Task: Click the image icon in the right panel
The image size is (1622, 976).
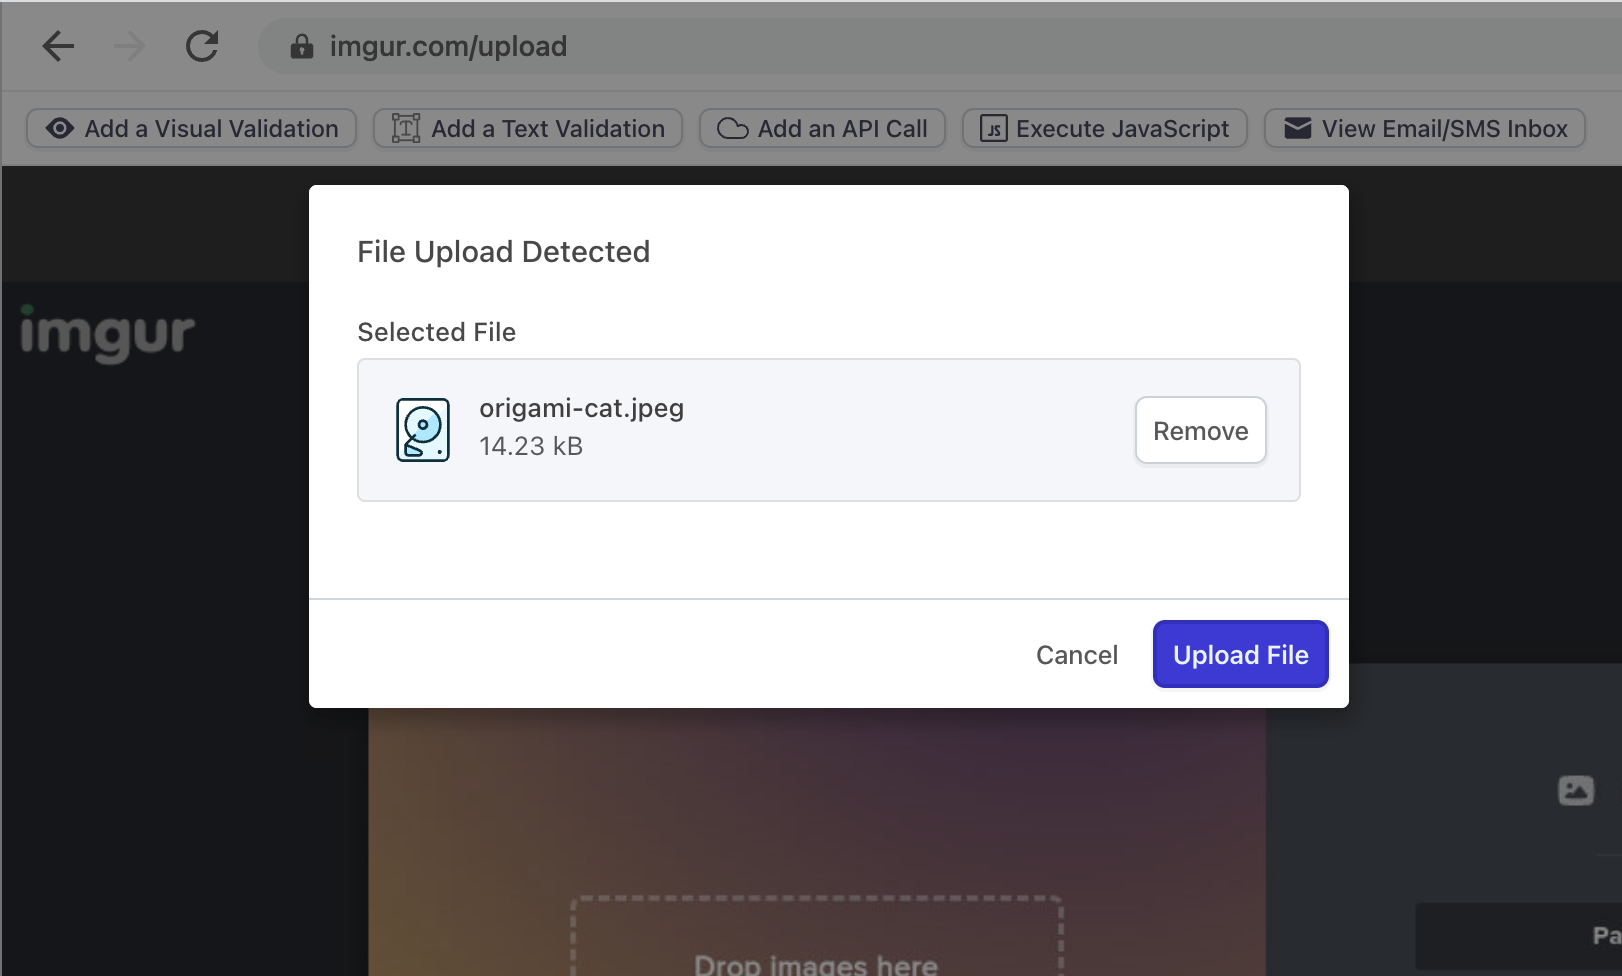Action: click(1576, 790)
